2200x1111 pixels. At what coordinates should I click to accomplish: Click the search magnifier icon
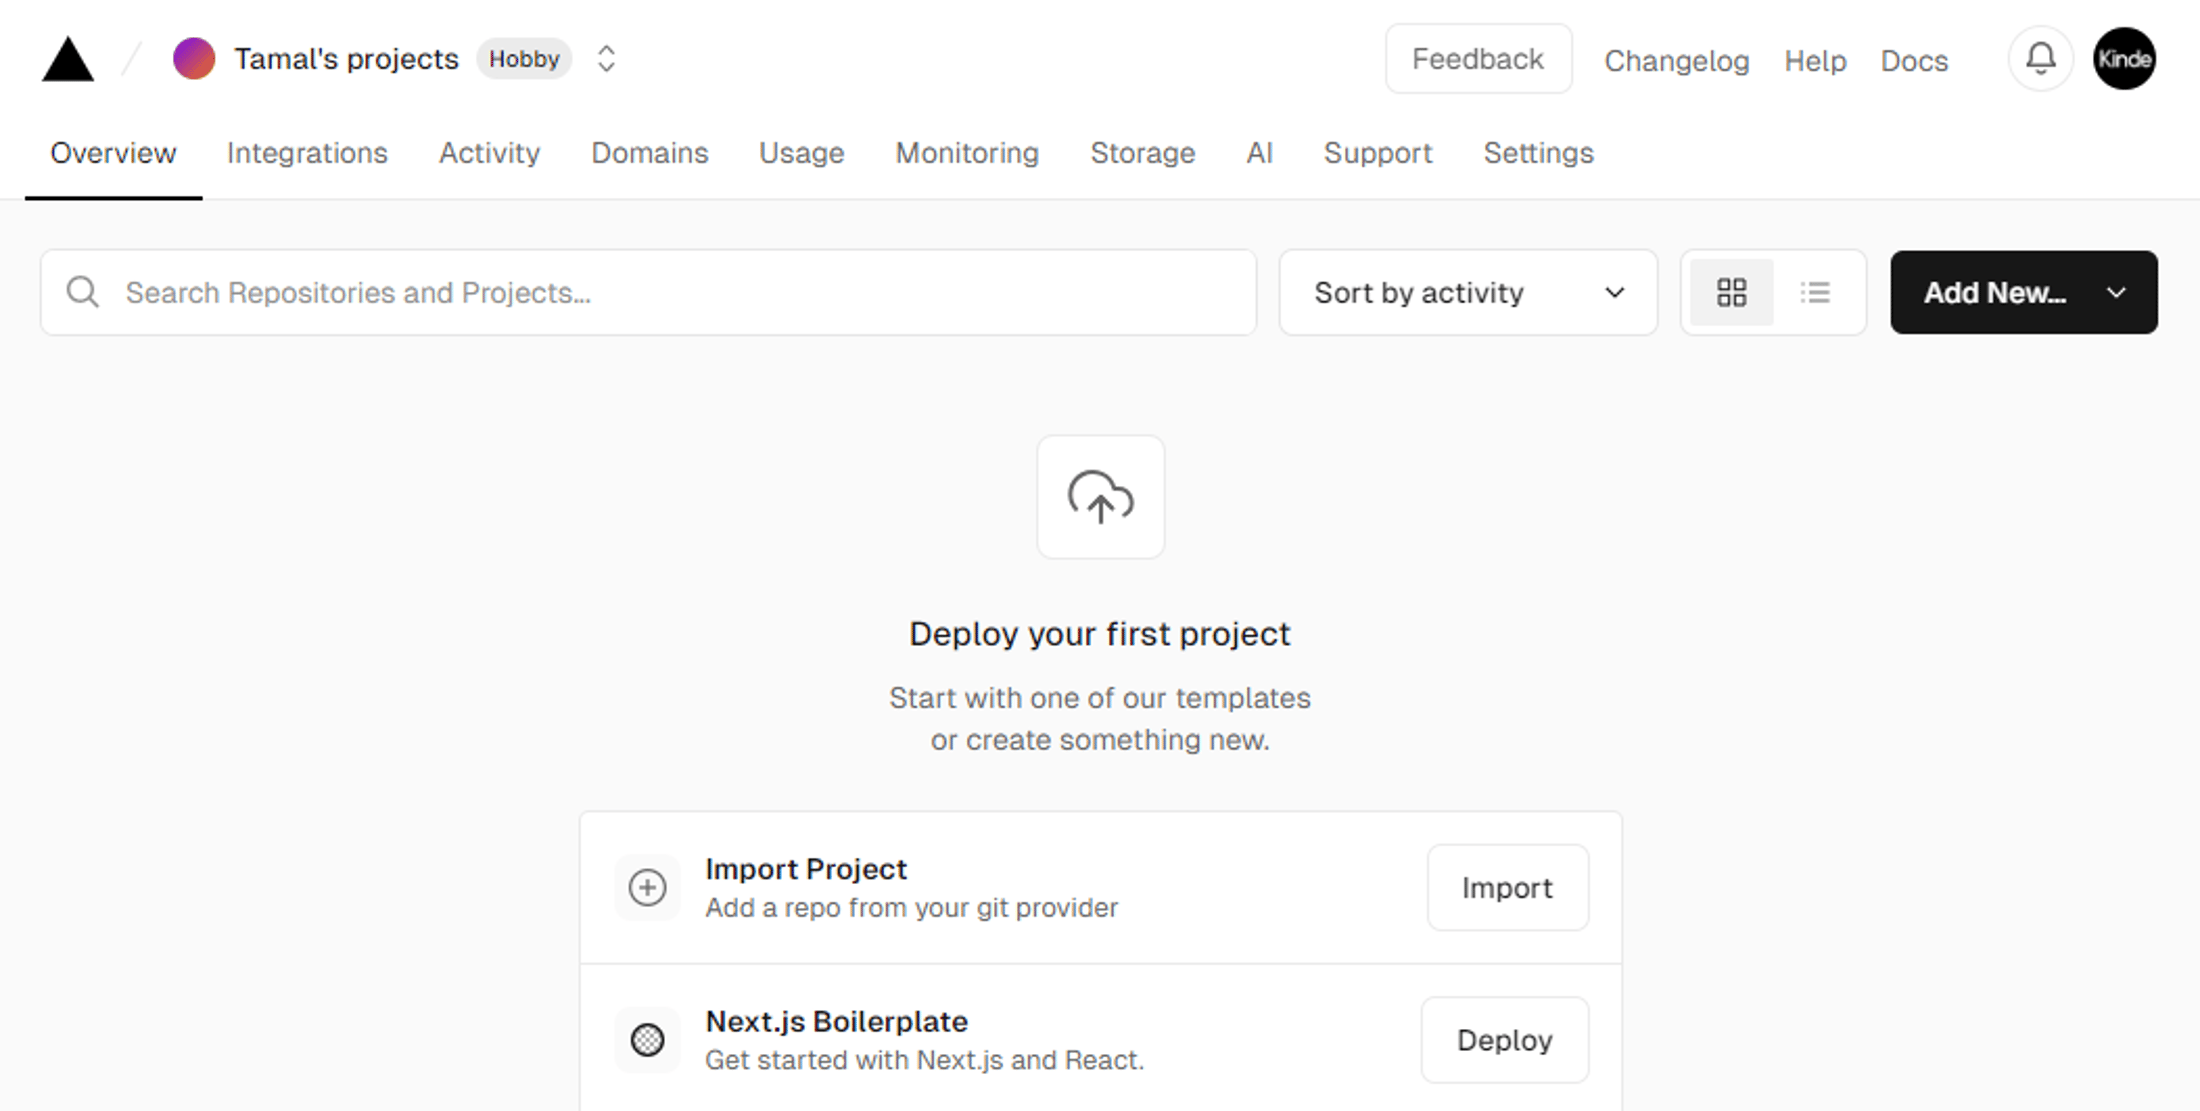(83, 292)
